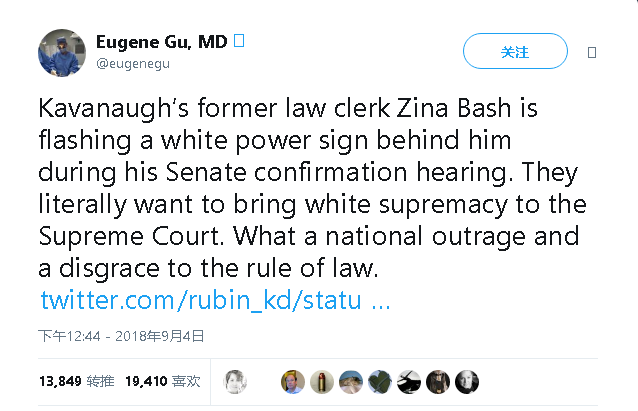Viewport: 638px width, 411px height.
Task: Click the 13,849 retweet count number
Action: point(60,381)
